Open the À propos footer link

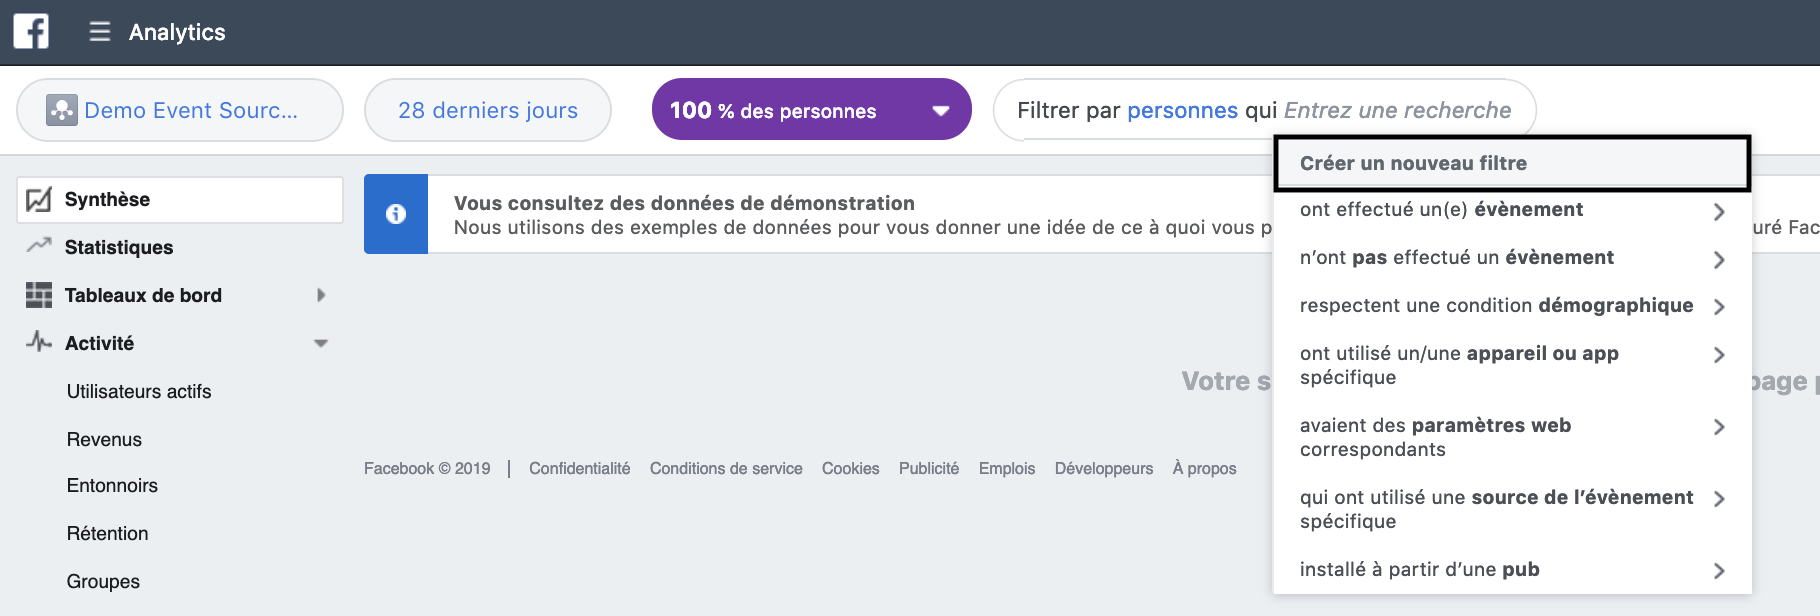tap(1204, 468)
